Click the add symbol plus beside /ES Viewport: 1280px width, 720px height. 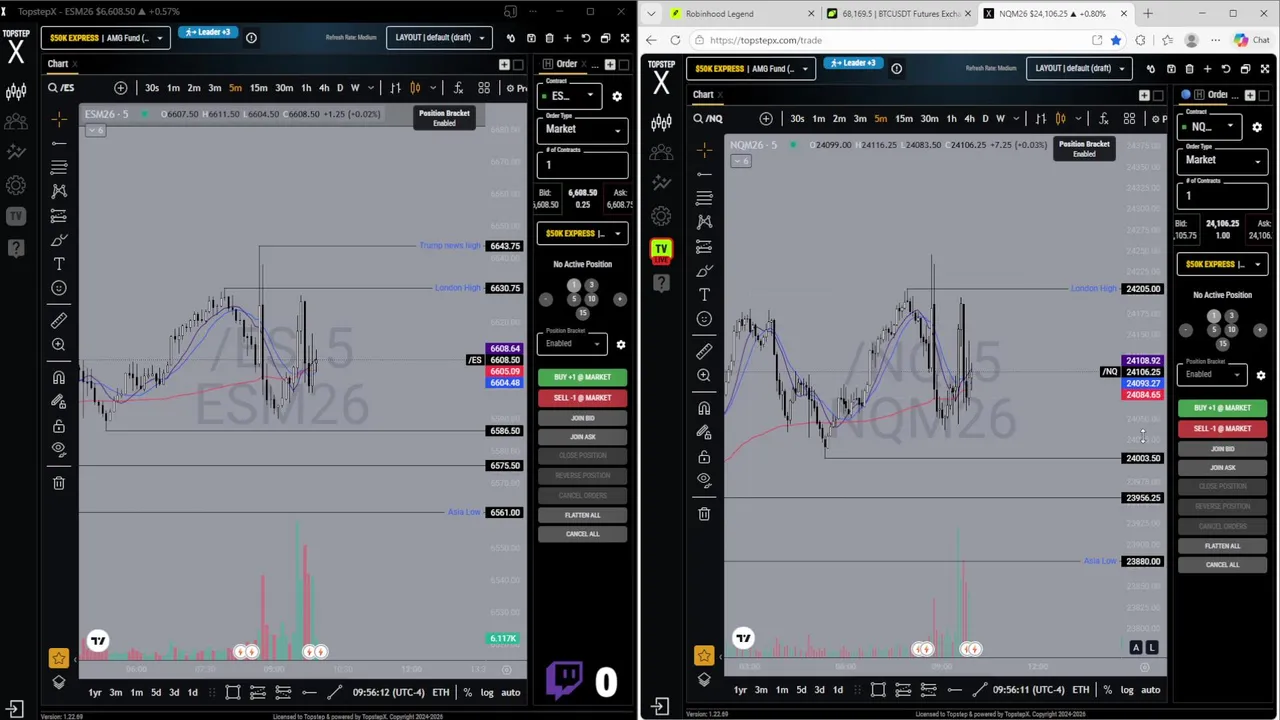(x=121, y=88)
